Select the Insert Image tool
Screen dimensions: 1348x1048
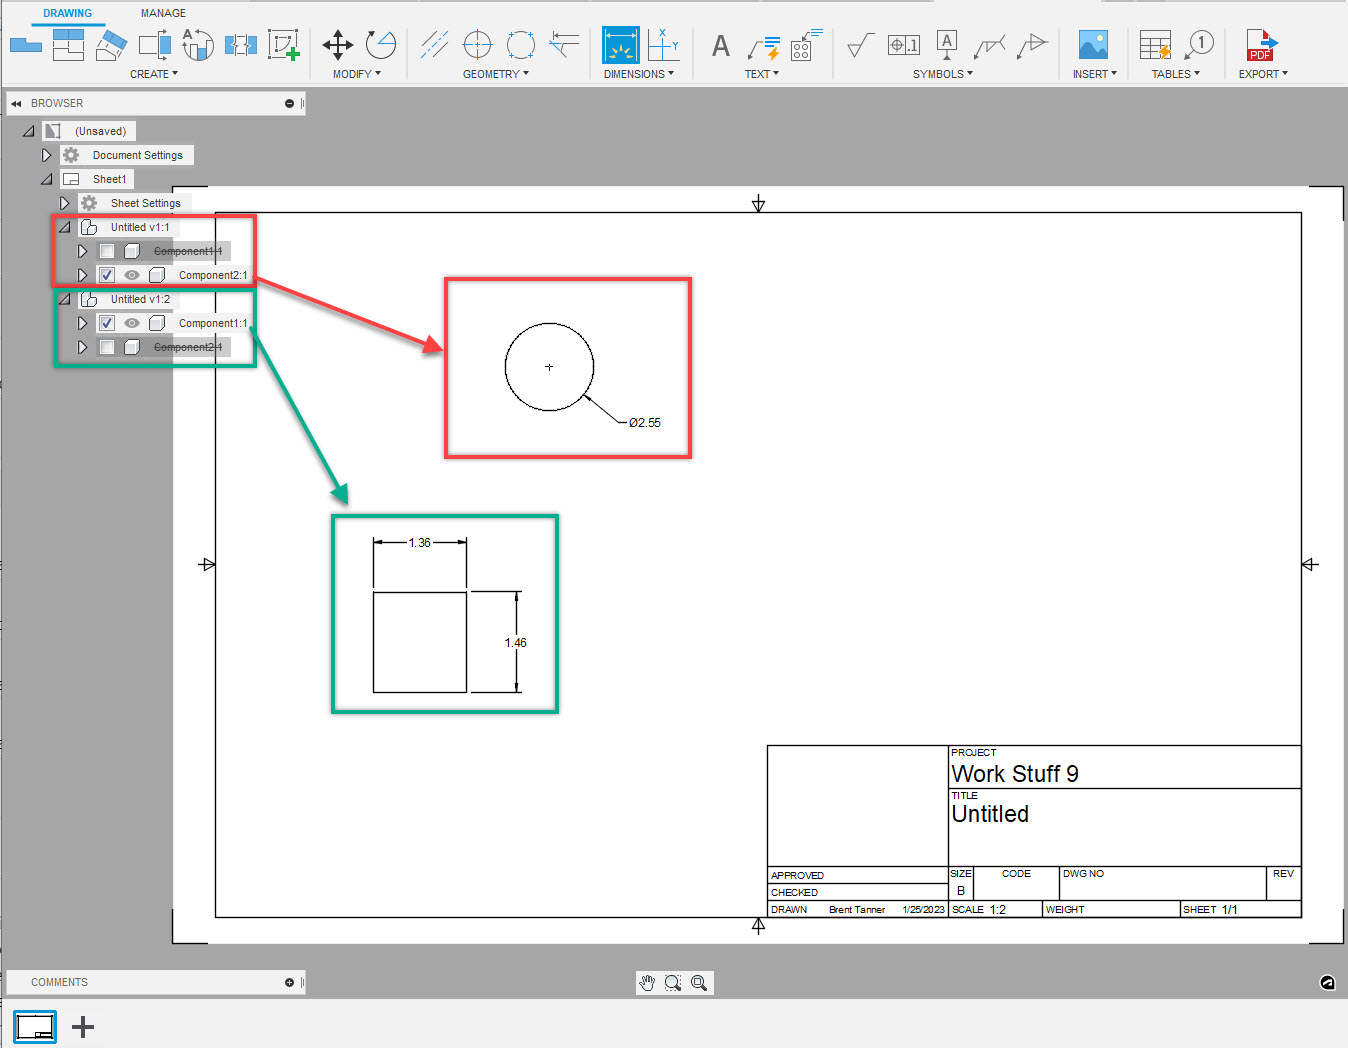pos(1093,45)
